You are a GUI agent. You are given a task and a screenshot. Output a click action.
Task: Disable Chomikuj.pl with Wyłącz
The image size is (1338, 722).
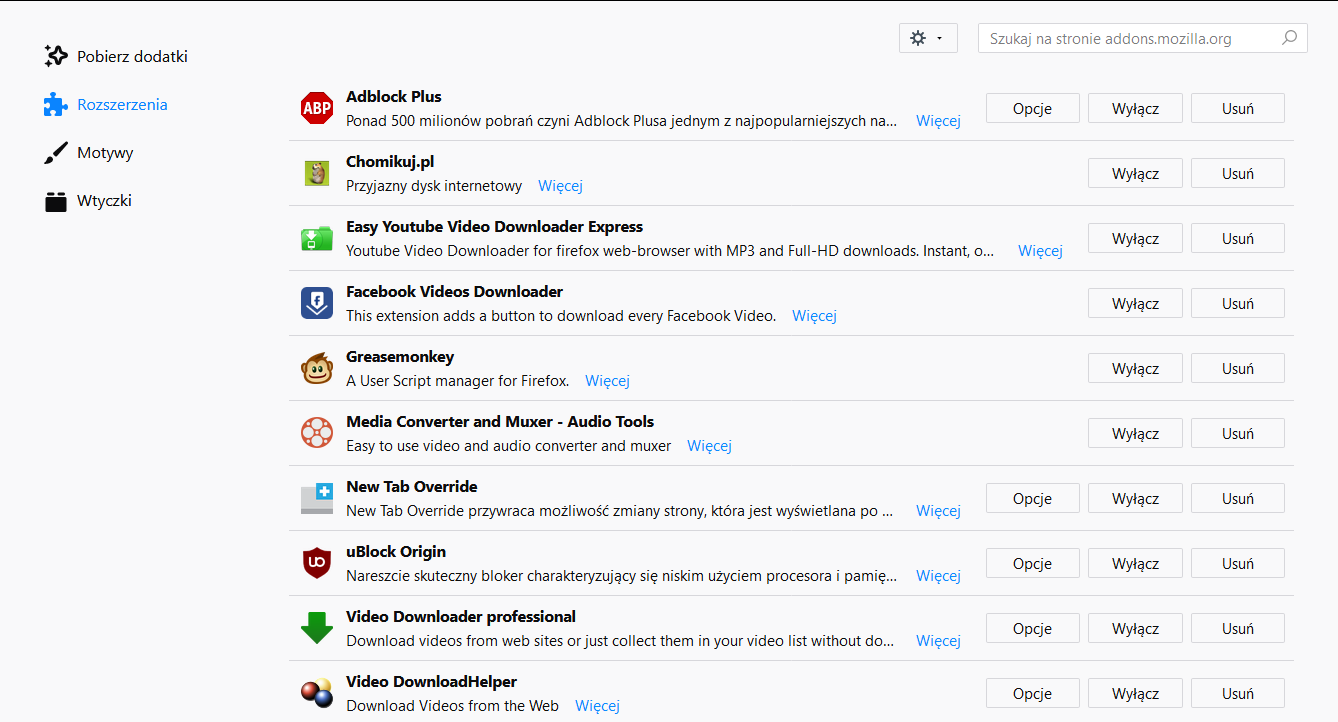pyautogui.click(x=1135, y=173)
